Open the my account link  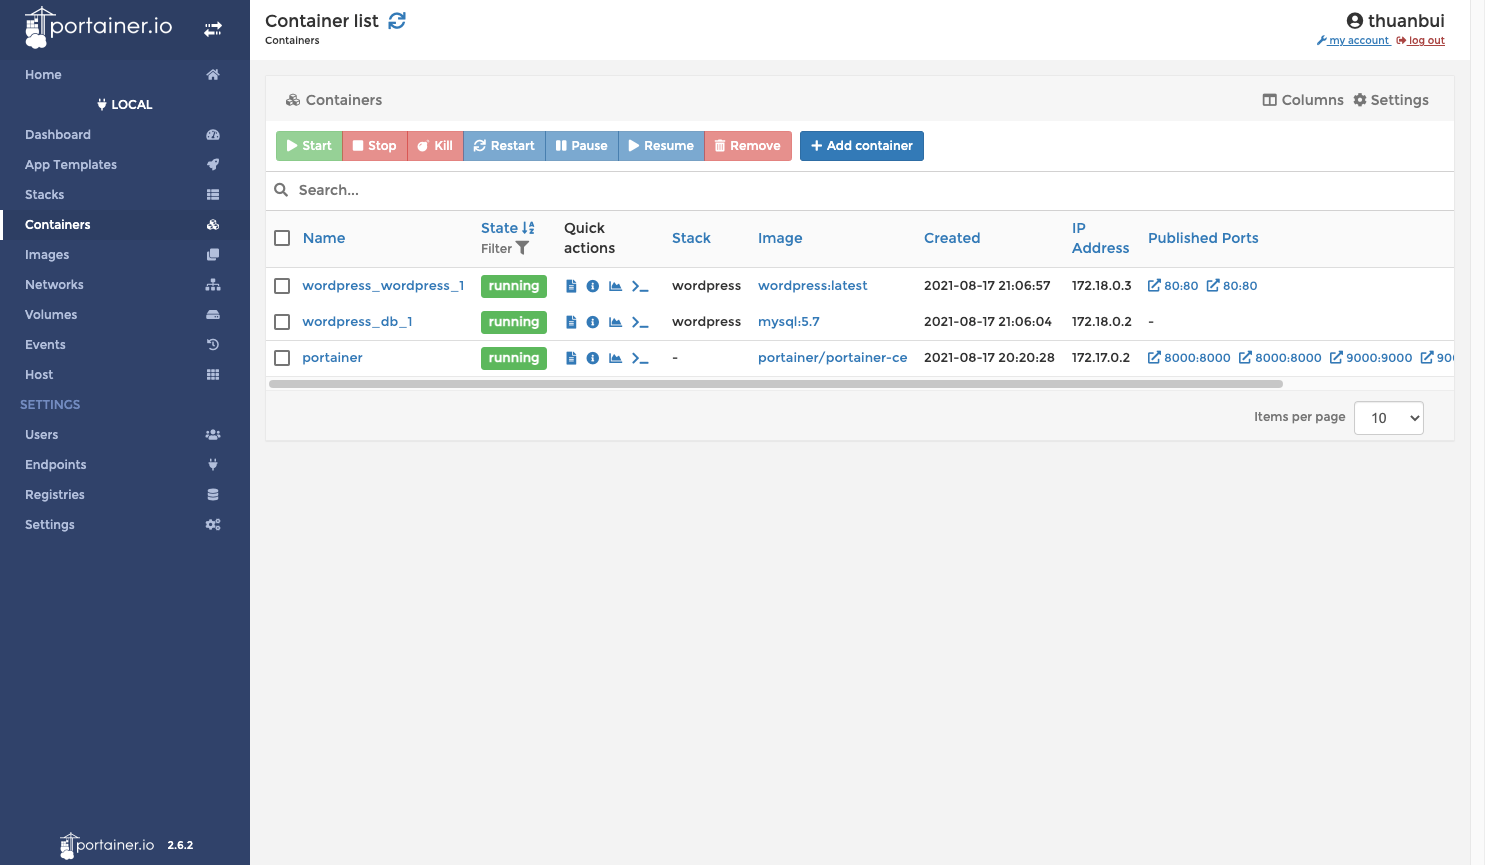pyautogui.click(x=1353, y=41)
